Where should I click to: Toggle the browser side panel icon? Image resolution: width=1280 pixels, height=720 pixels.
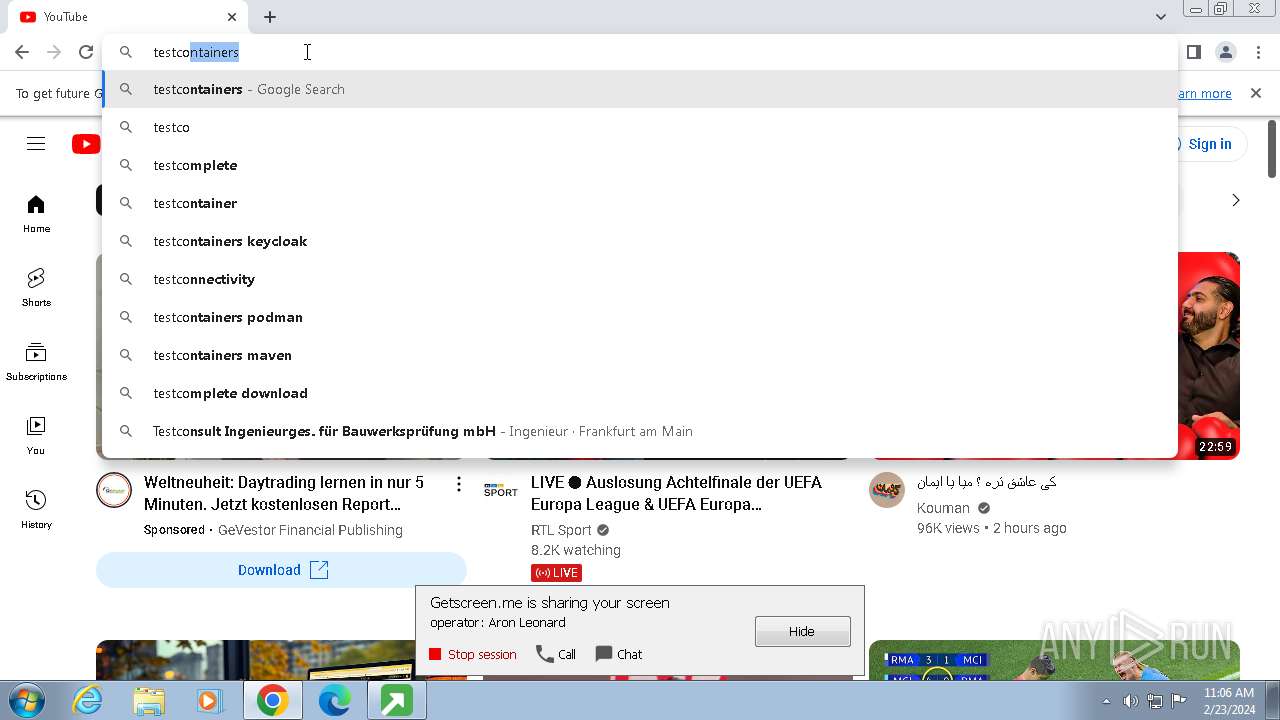[1193, 52]
